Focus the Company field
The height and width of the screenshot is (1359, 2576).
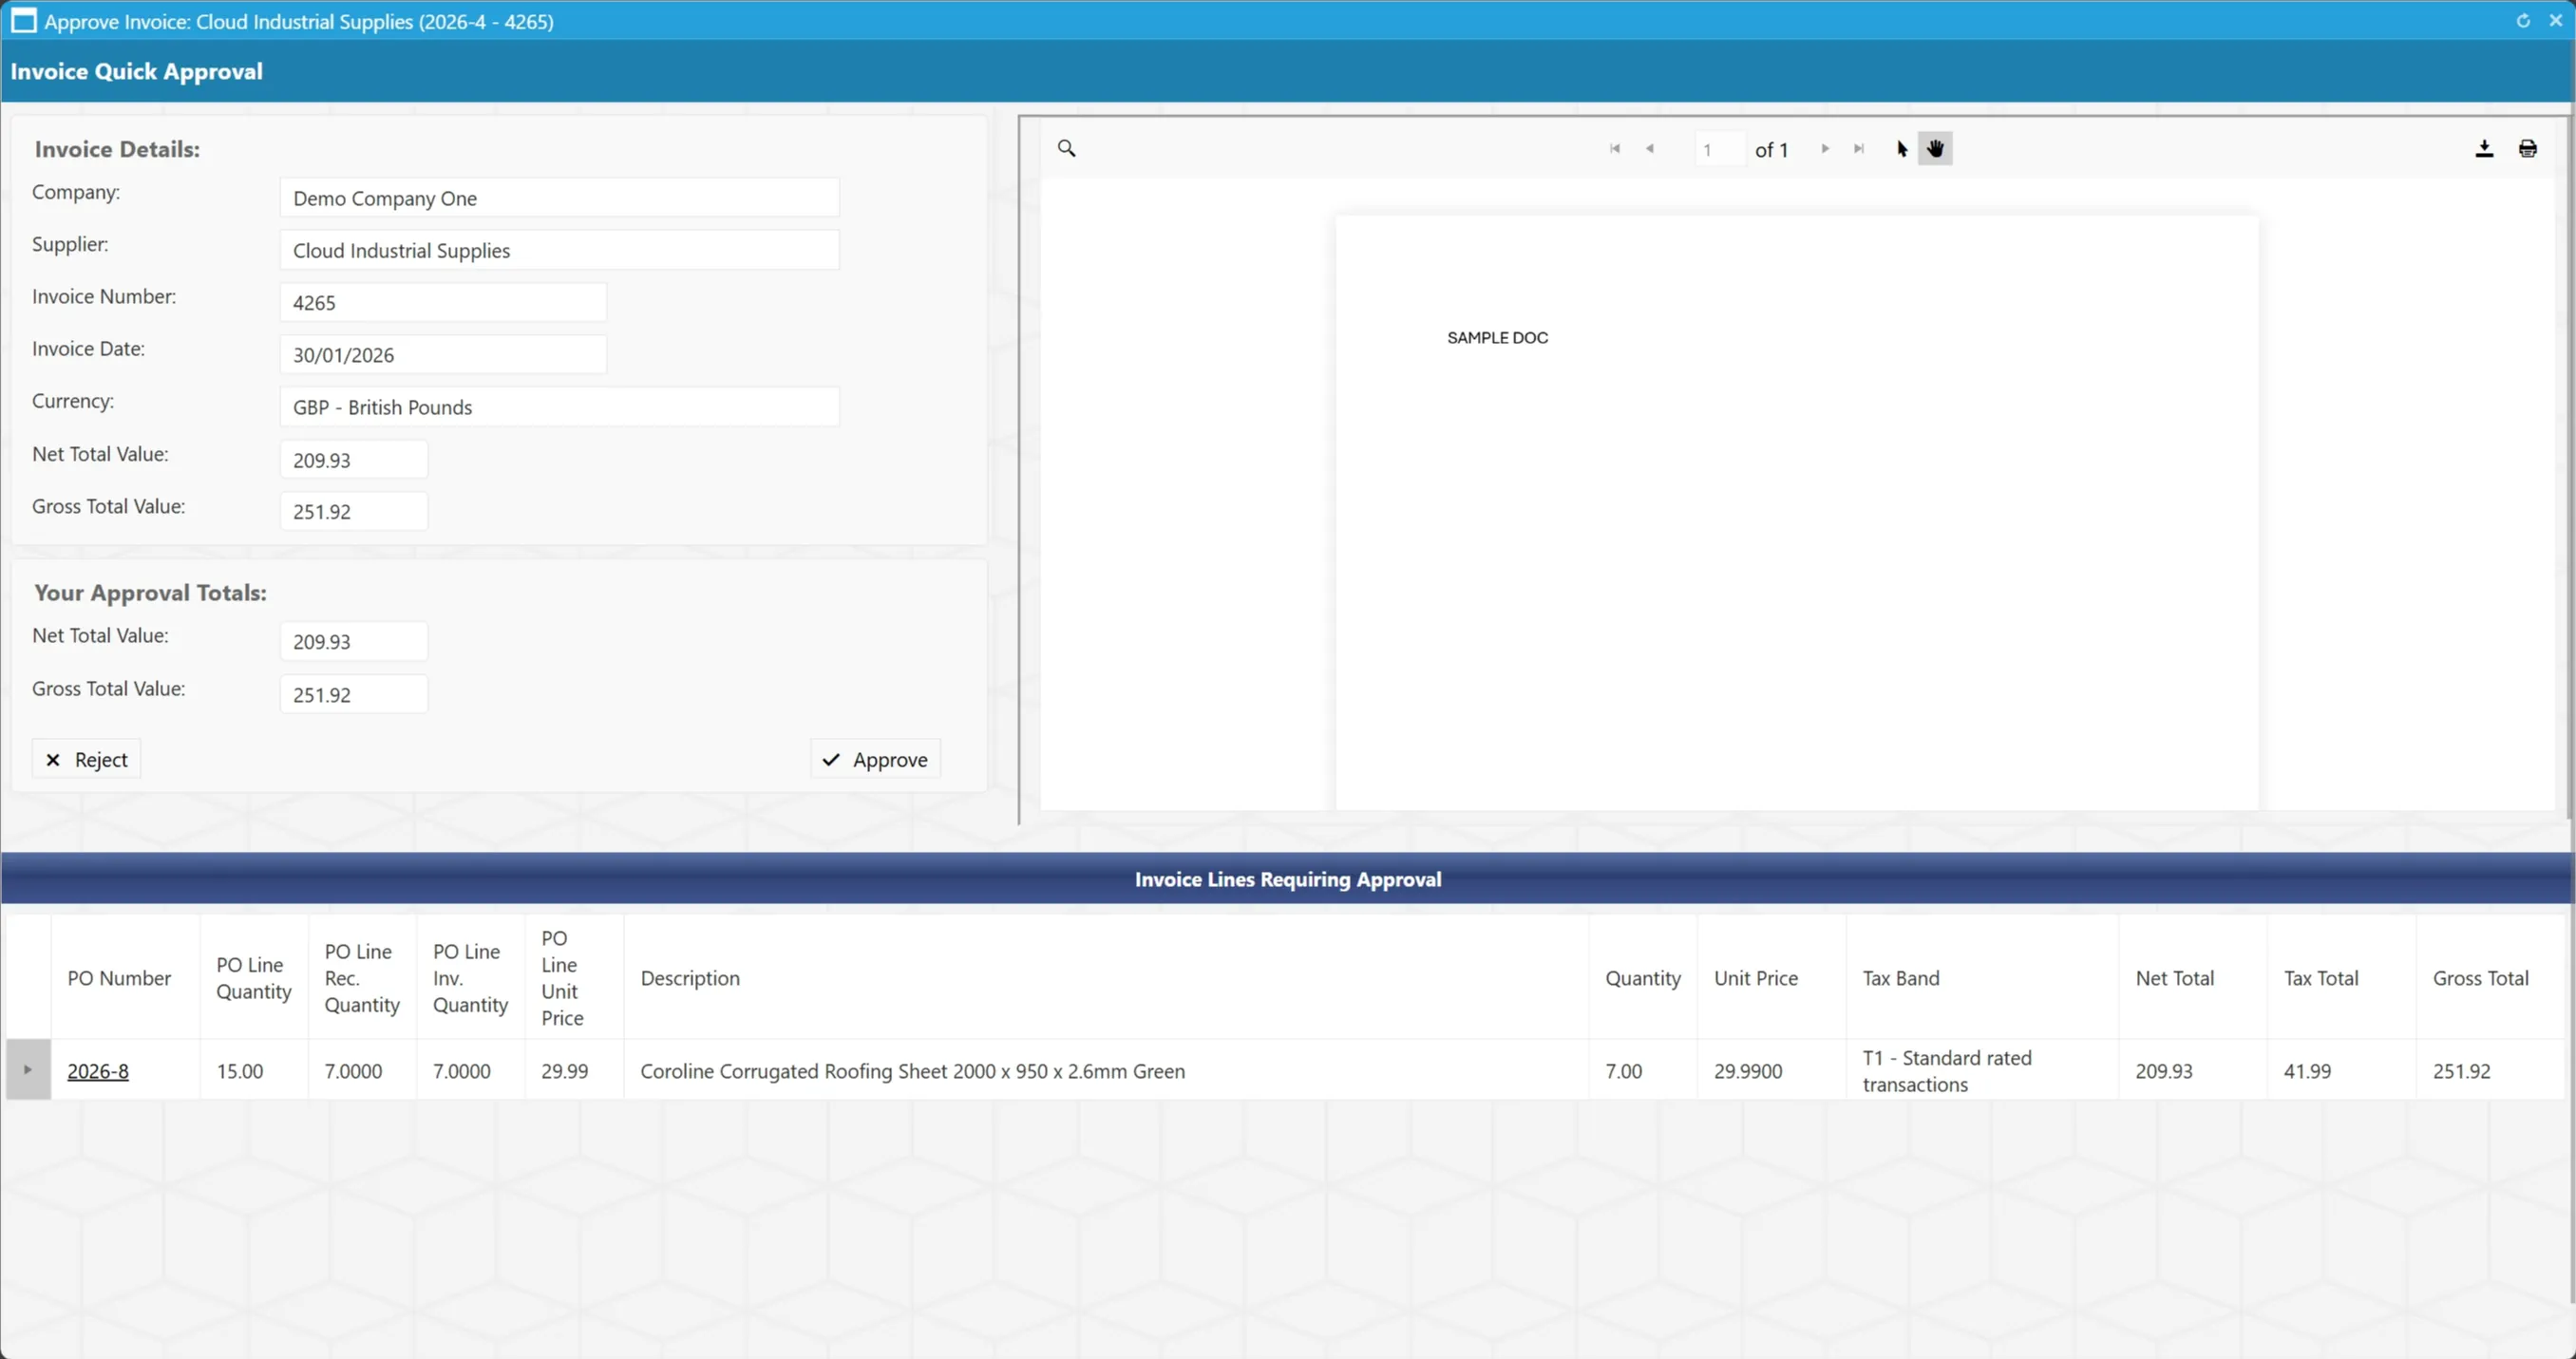559,198
